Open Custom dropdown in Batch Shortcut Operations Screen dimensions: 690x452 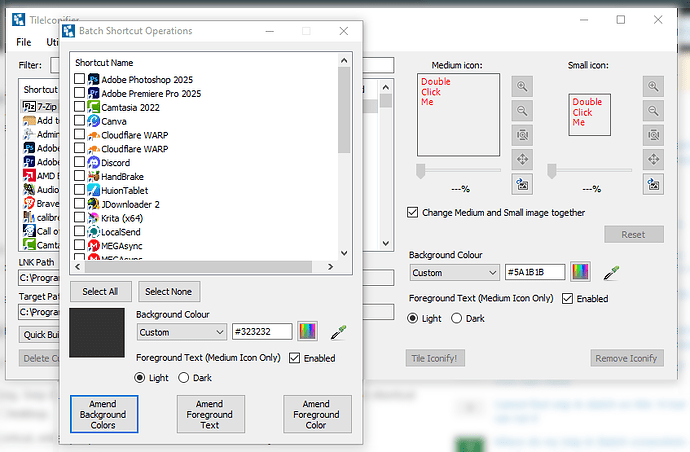coord(181,332)
